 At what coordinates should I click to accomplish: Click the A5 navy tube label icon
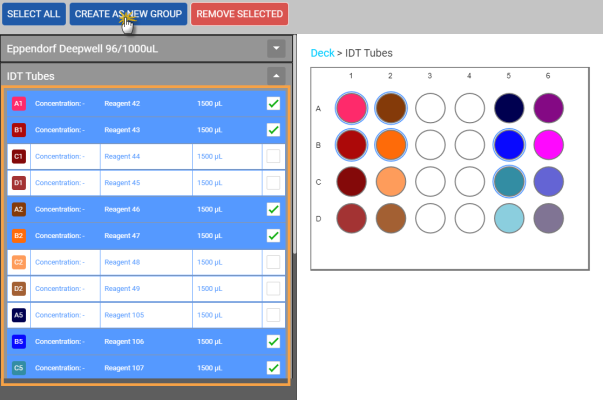(x=18, y=315)
